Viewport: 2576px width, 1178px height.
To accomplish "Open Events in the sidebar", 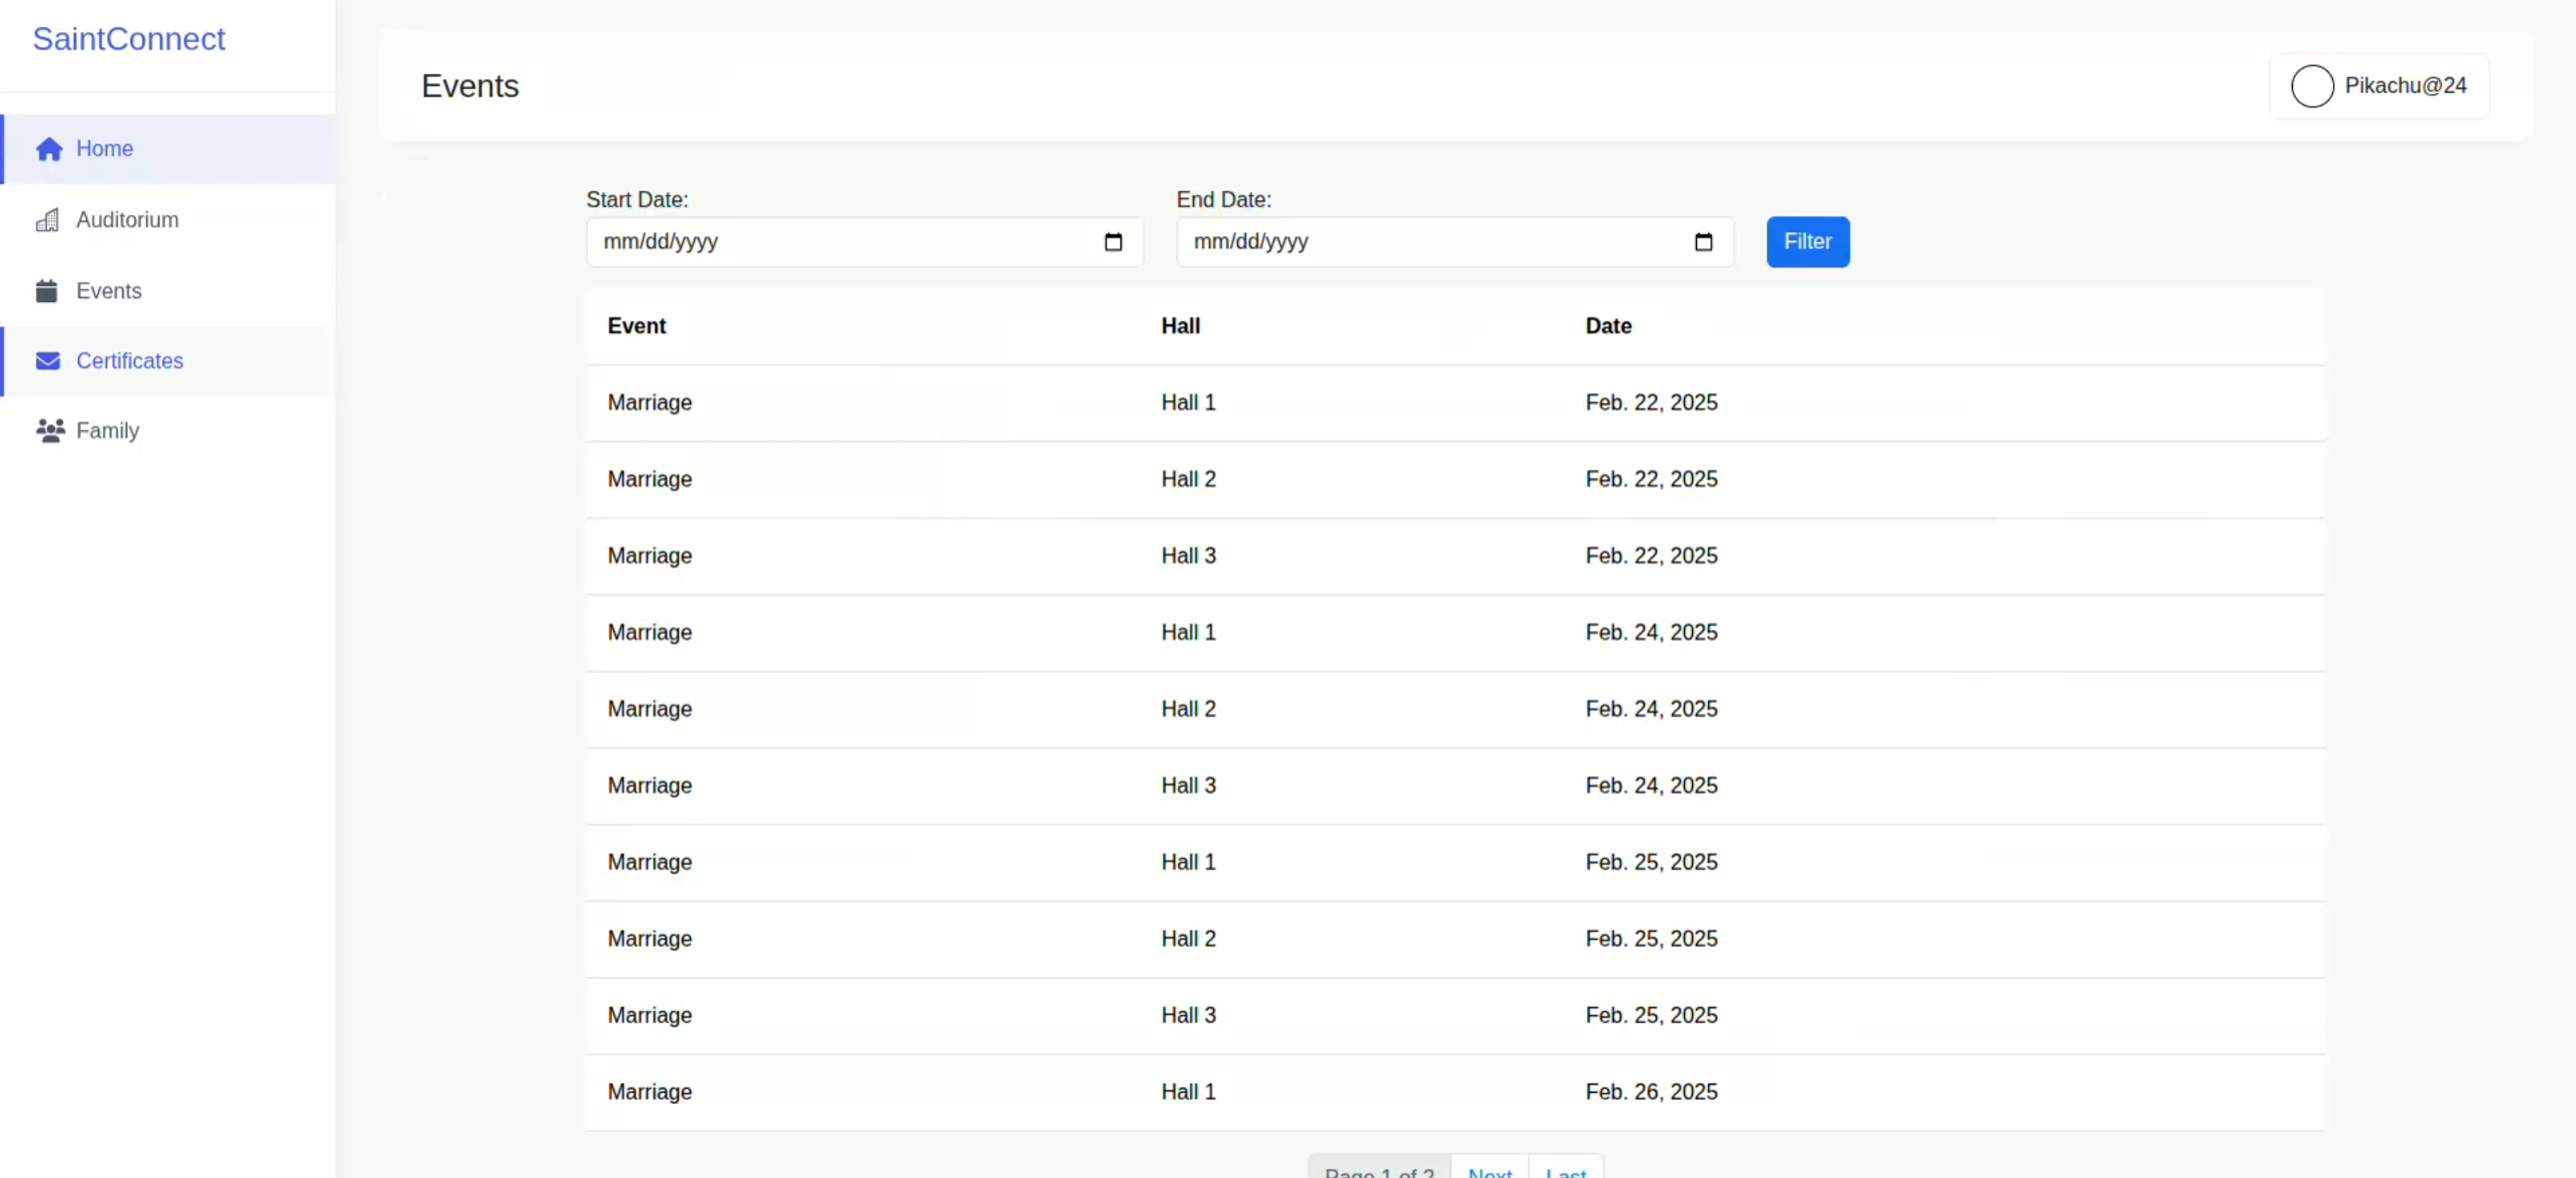I will 168,291.
